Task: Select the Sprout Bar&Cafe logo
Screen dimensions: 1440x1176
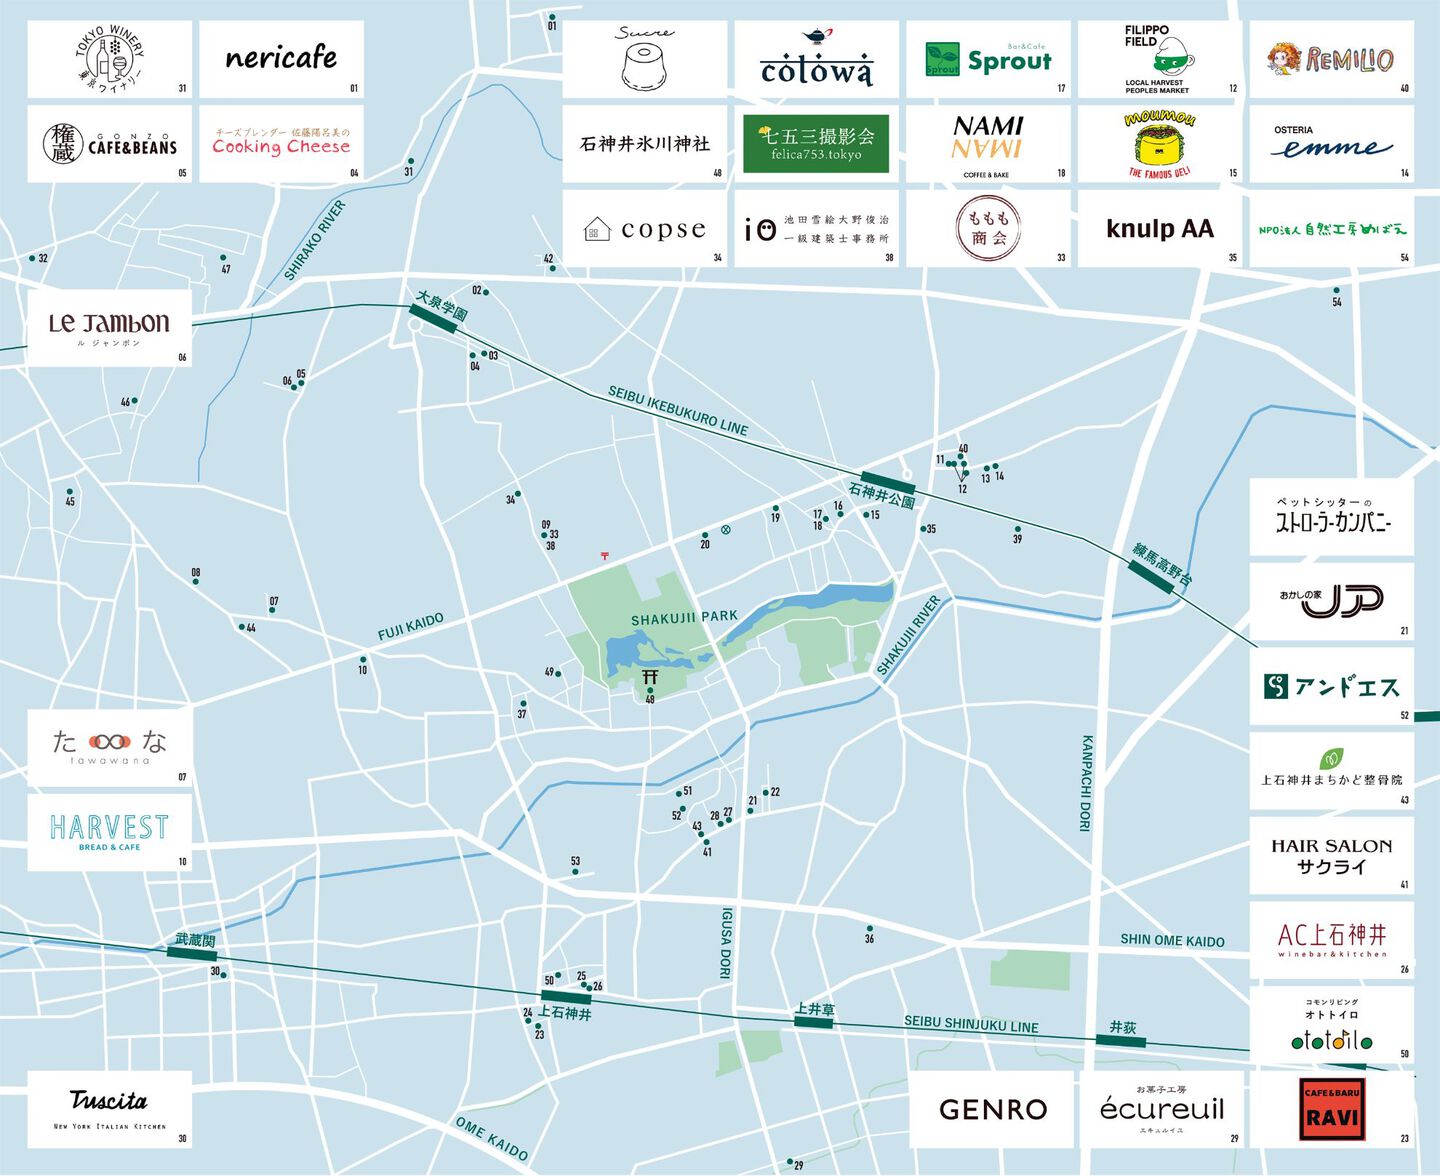Action: point(988,59)
